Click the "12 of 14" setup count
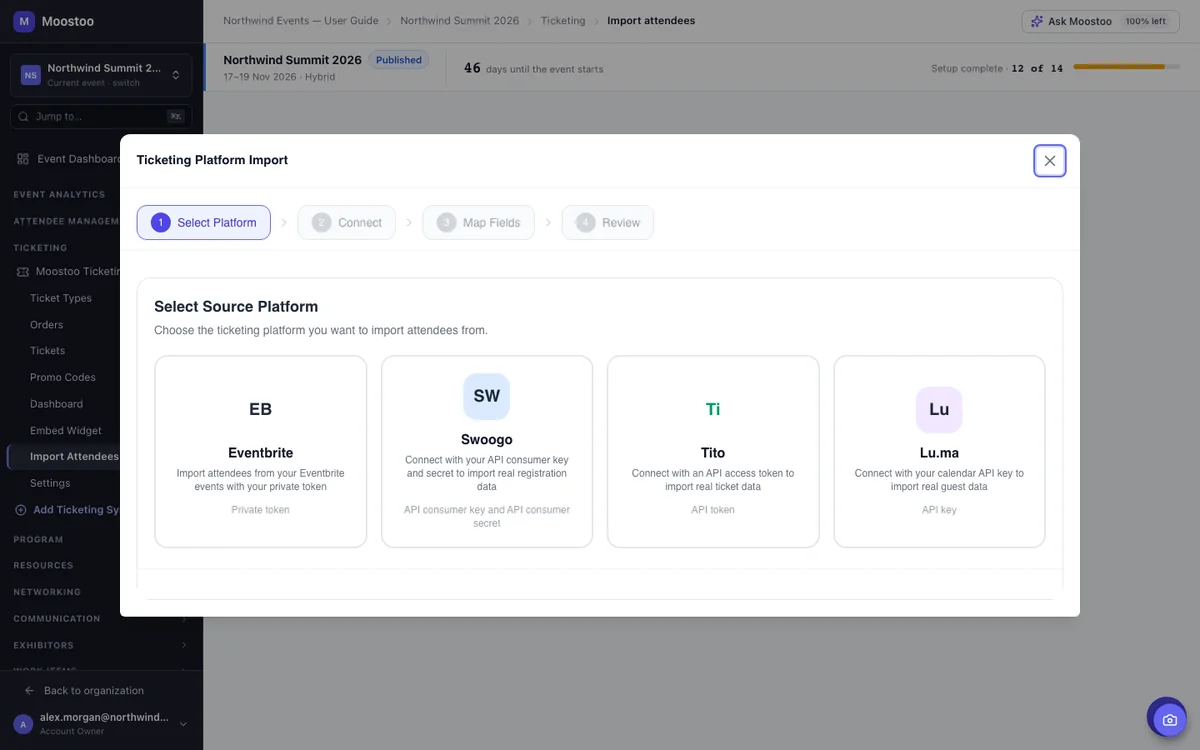The image size is (1200, 750). click(x=1037, y=68)
